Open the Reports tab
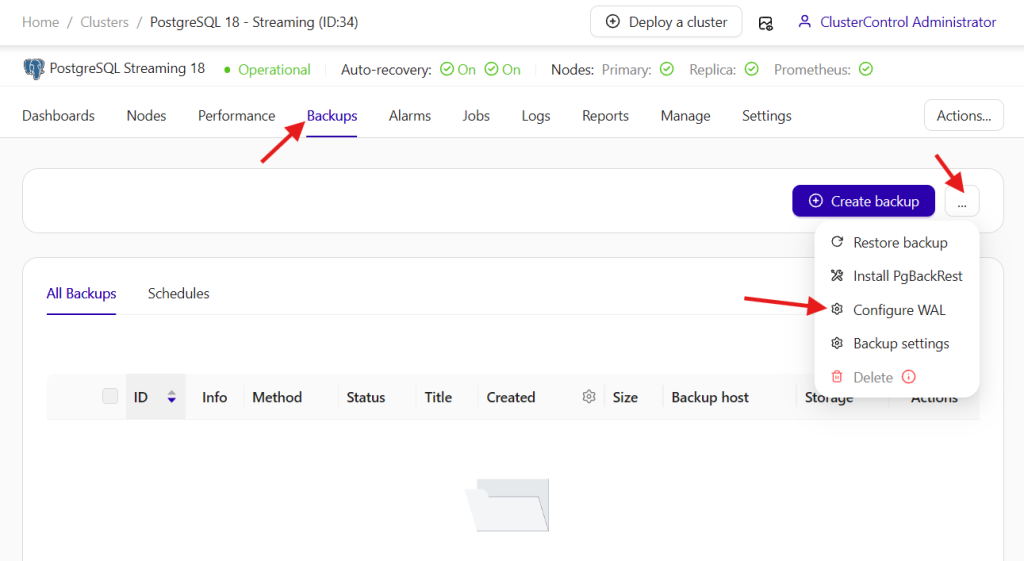The image size is (1024, 561). [x=605, y=116]
